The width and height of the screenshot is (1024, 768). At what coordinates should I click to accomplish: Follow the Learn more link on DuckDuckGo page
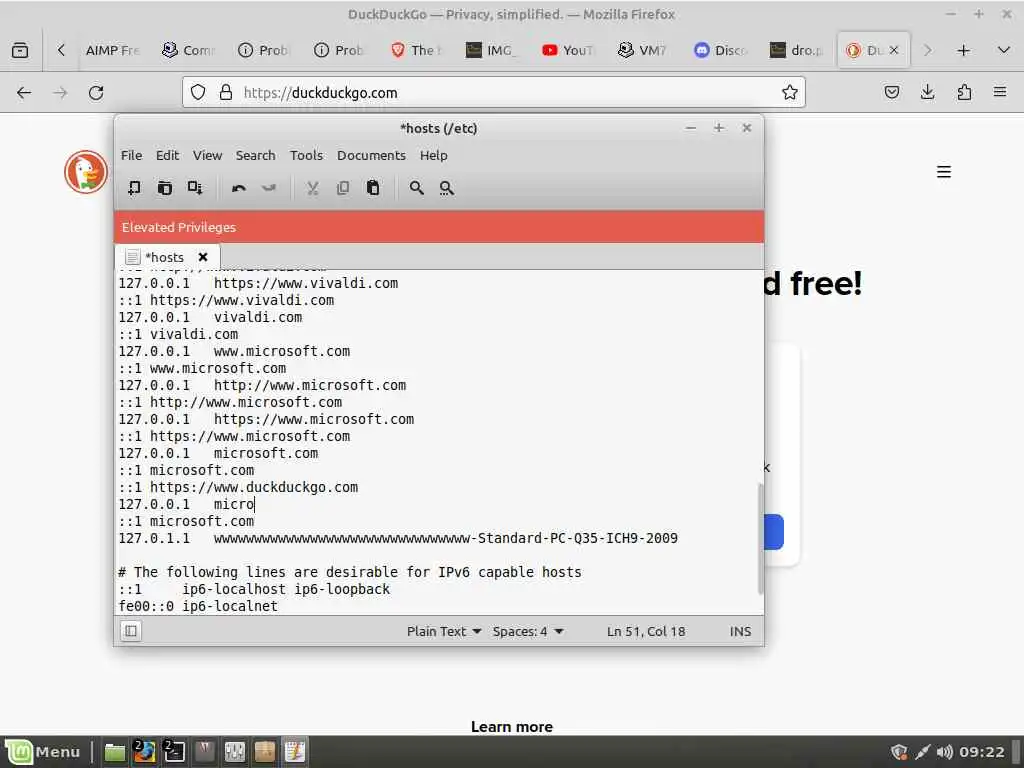(512, 727)
